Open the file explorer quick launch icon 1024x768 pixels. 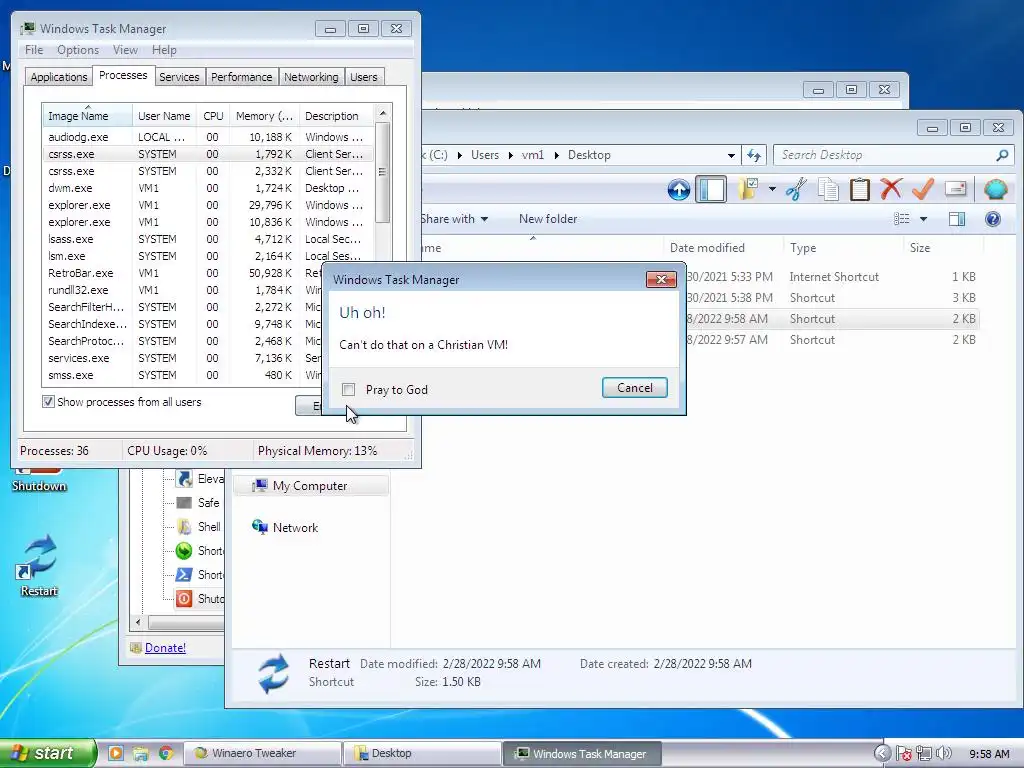pos(140,753)
